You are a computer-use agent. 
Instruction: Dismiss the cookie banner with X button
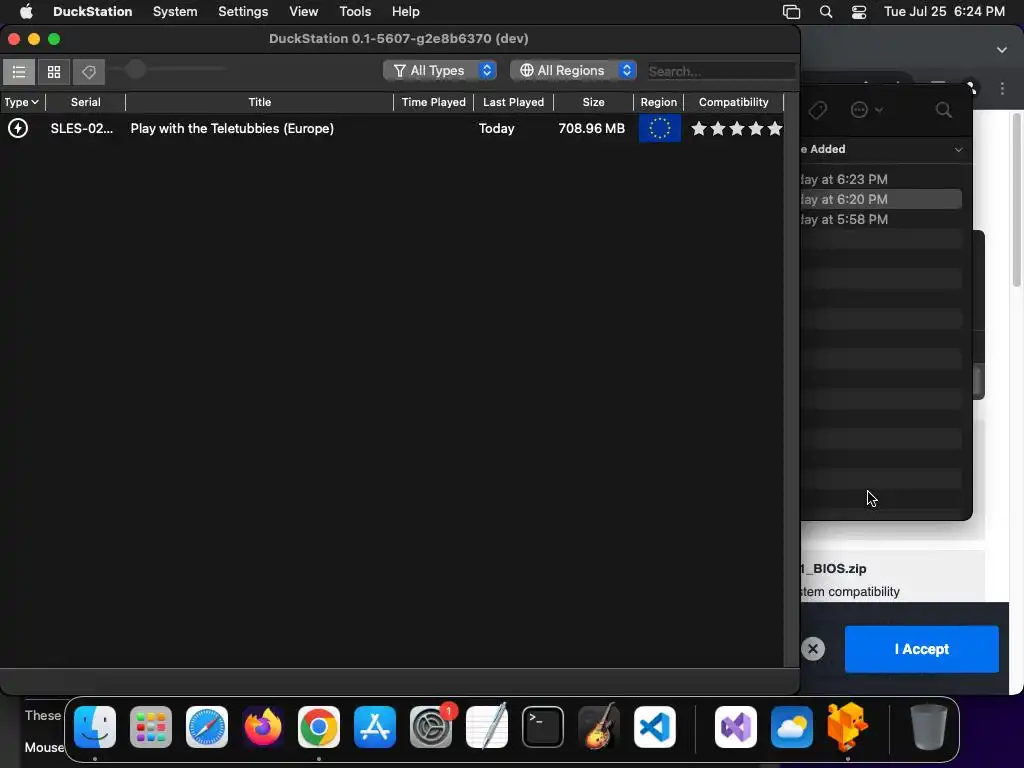click(813, 649)
